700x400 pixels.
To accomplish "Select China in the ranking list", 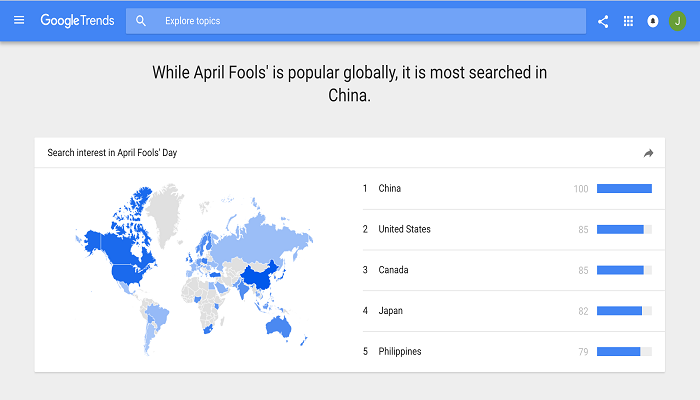I will [389, 189].
